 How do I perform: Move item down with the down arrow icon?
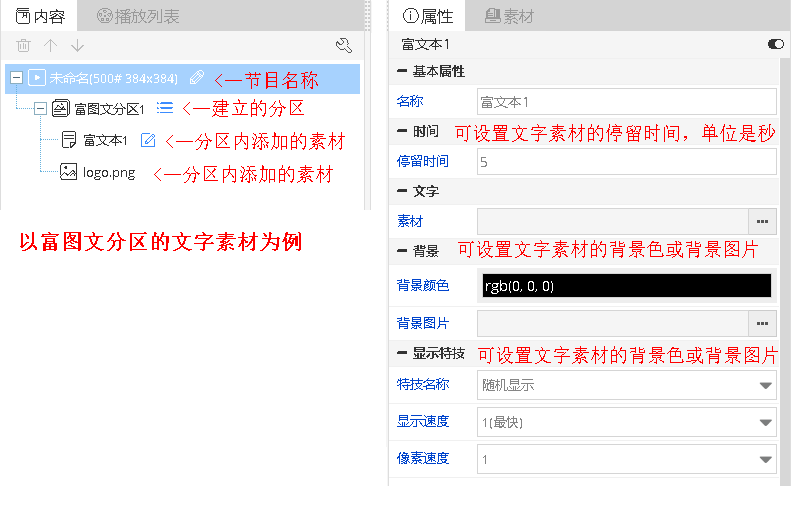point(77,45)
